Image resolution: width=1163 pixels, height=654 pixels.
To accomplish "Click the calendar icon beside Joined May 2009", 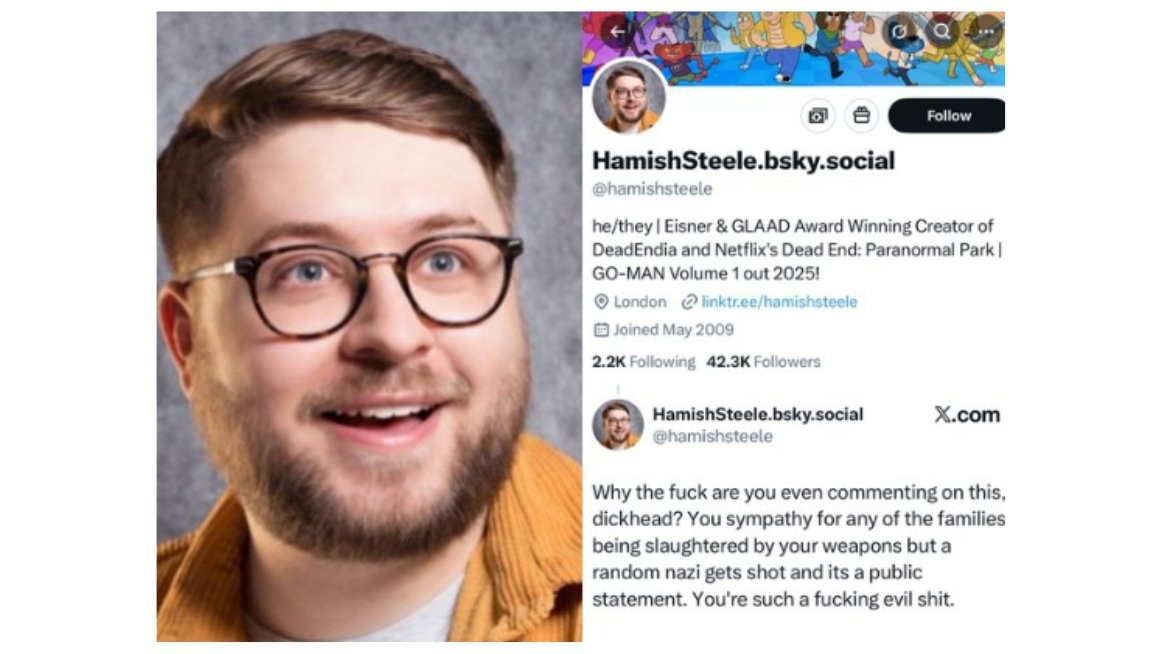I will point(602,330).
